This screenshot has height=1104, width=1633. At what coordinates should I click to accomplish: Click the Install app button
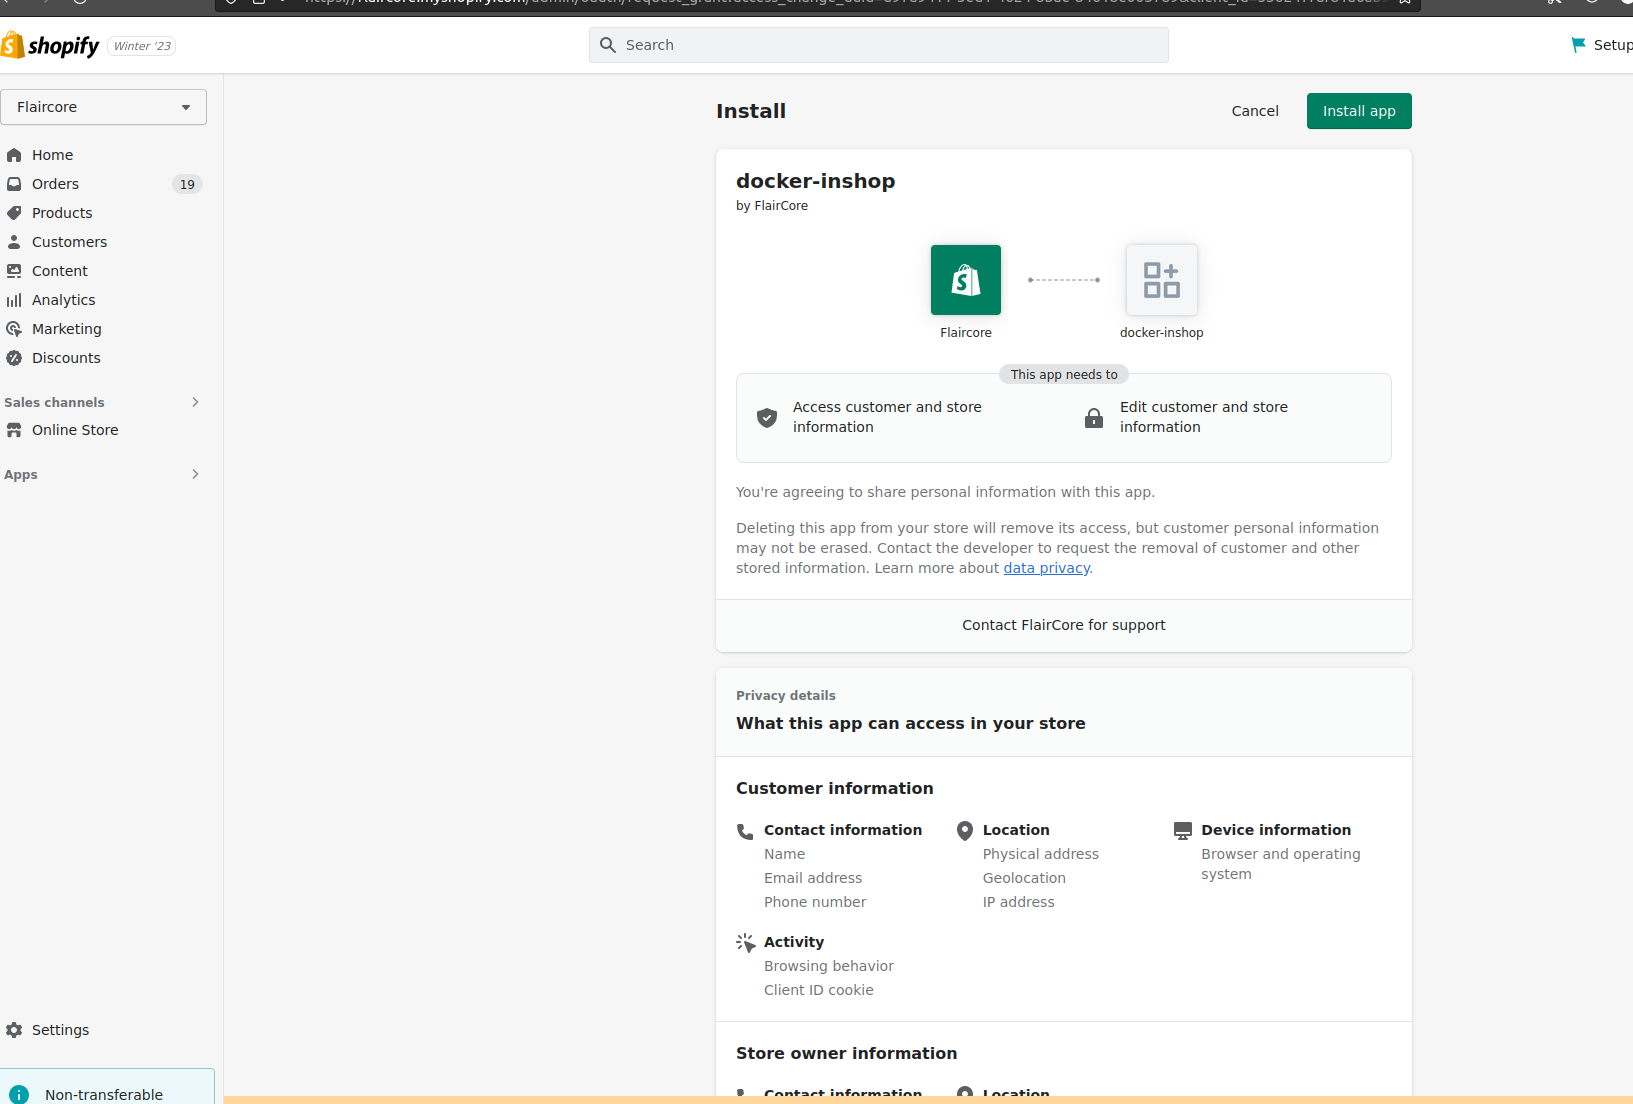[1359, 111]
